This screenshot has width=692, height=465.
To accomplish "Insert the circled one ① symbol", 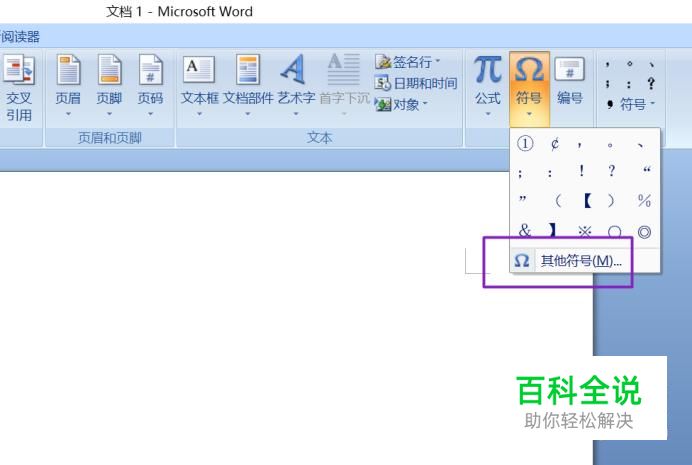I will [525, 143].
